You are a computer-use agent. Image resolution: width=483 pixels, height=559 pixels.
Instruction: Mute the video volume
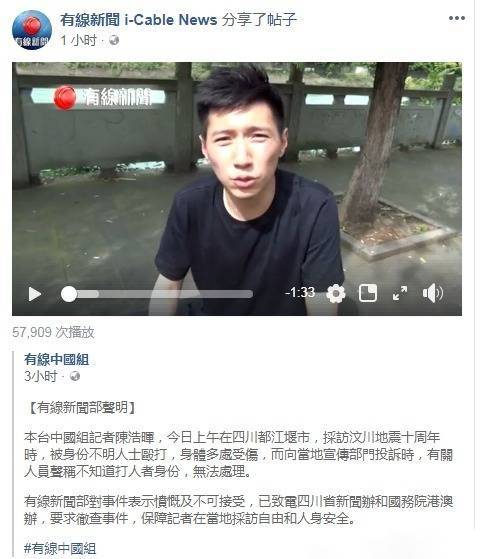[x=432, y=293]
